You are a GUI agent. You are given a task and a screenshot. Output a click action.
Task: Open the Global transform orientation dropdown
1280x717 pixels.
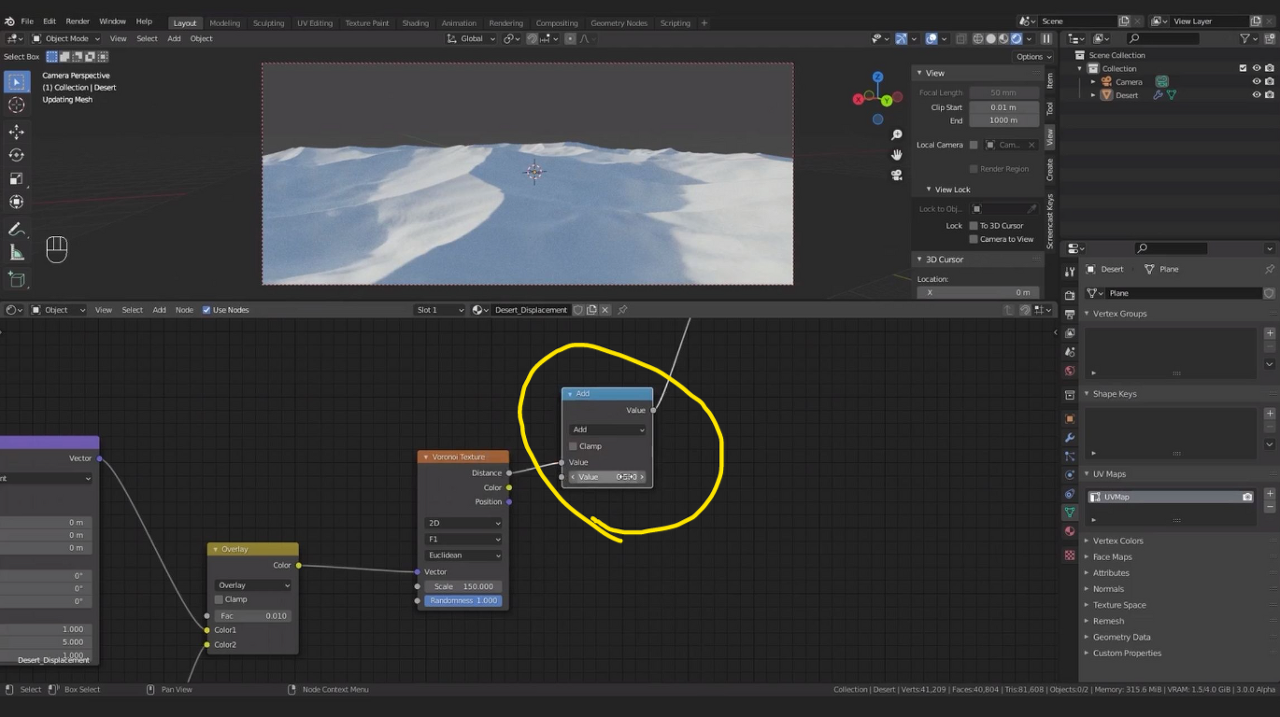pyautogui.click(x=471, y=39)
